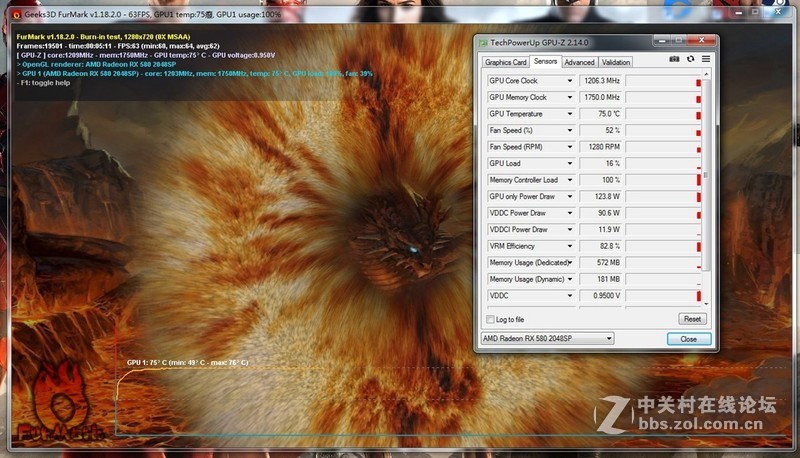Click the Reset button in GPU-Z

[692, 319]
